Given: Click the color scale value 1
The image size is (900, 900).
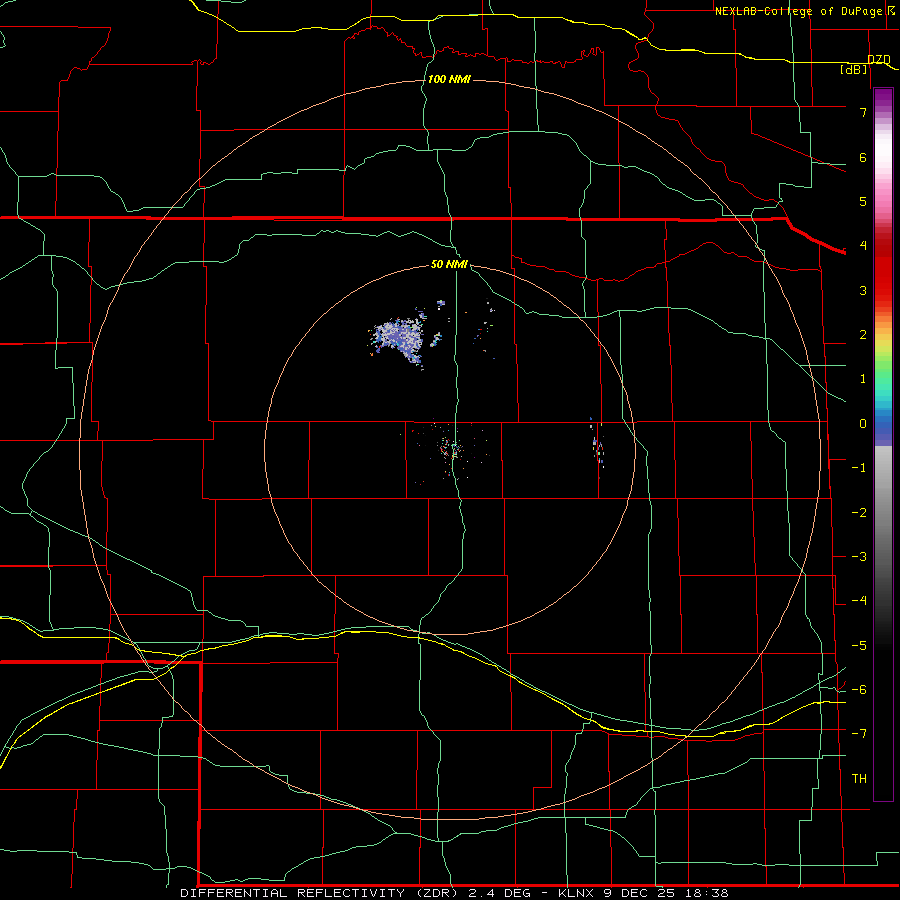Looking at the screenshot, I should pos(863,379).
